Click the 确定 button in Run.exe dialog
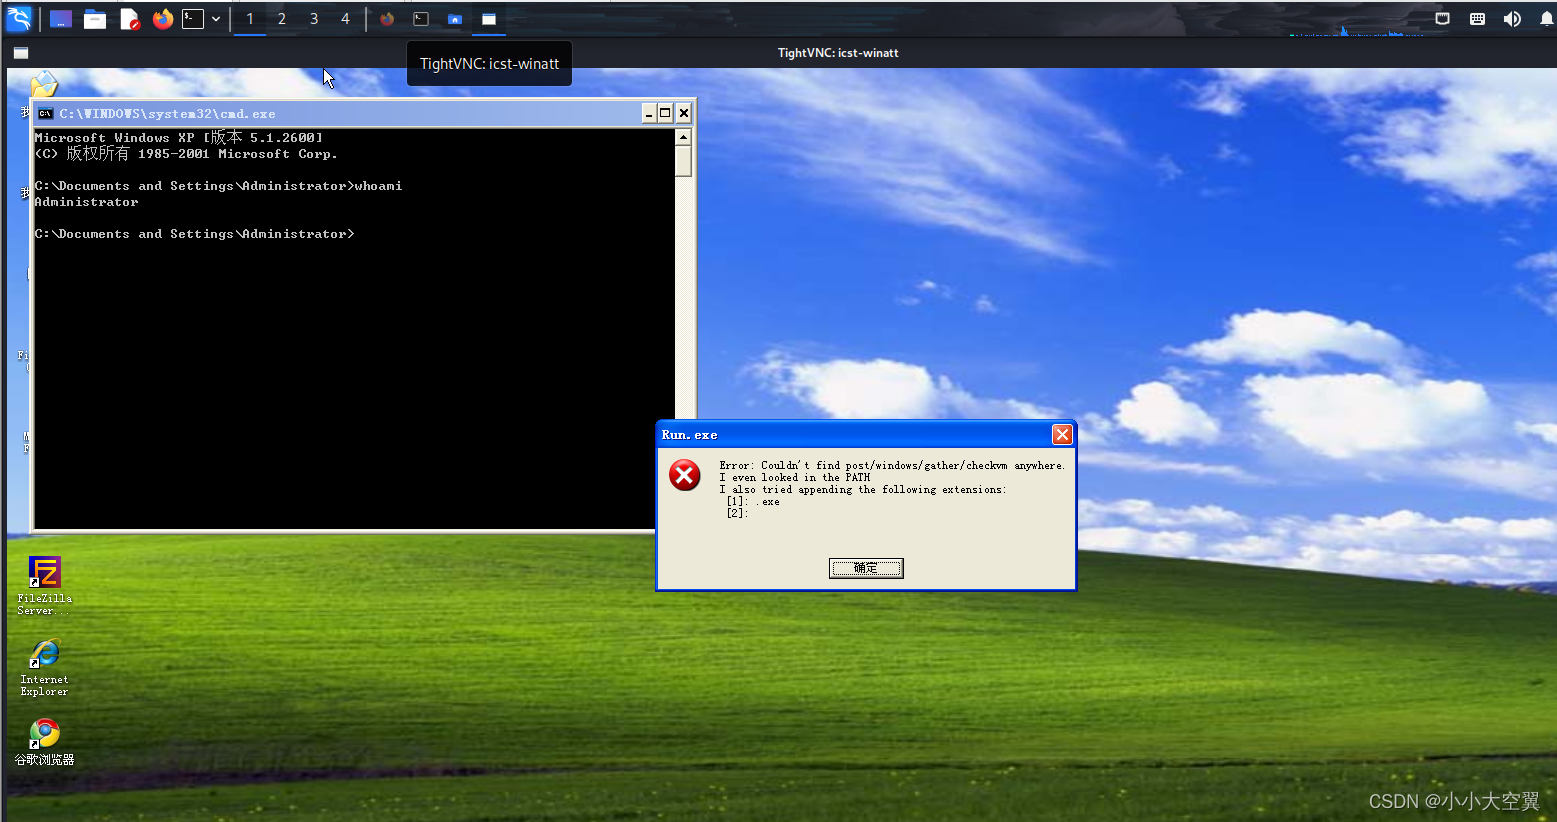1557x822 pixels. tap(866, 568)
